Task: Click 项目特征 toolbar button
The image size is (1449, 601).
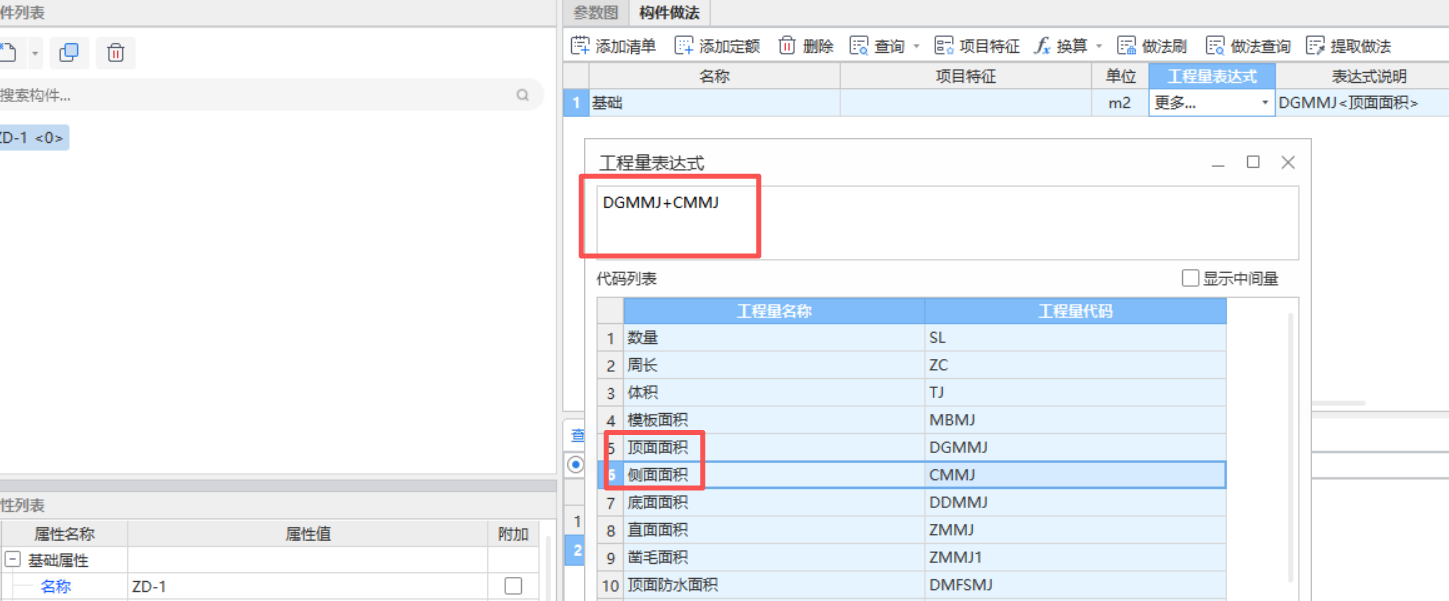Action: [x=977, y=46]
